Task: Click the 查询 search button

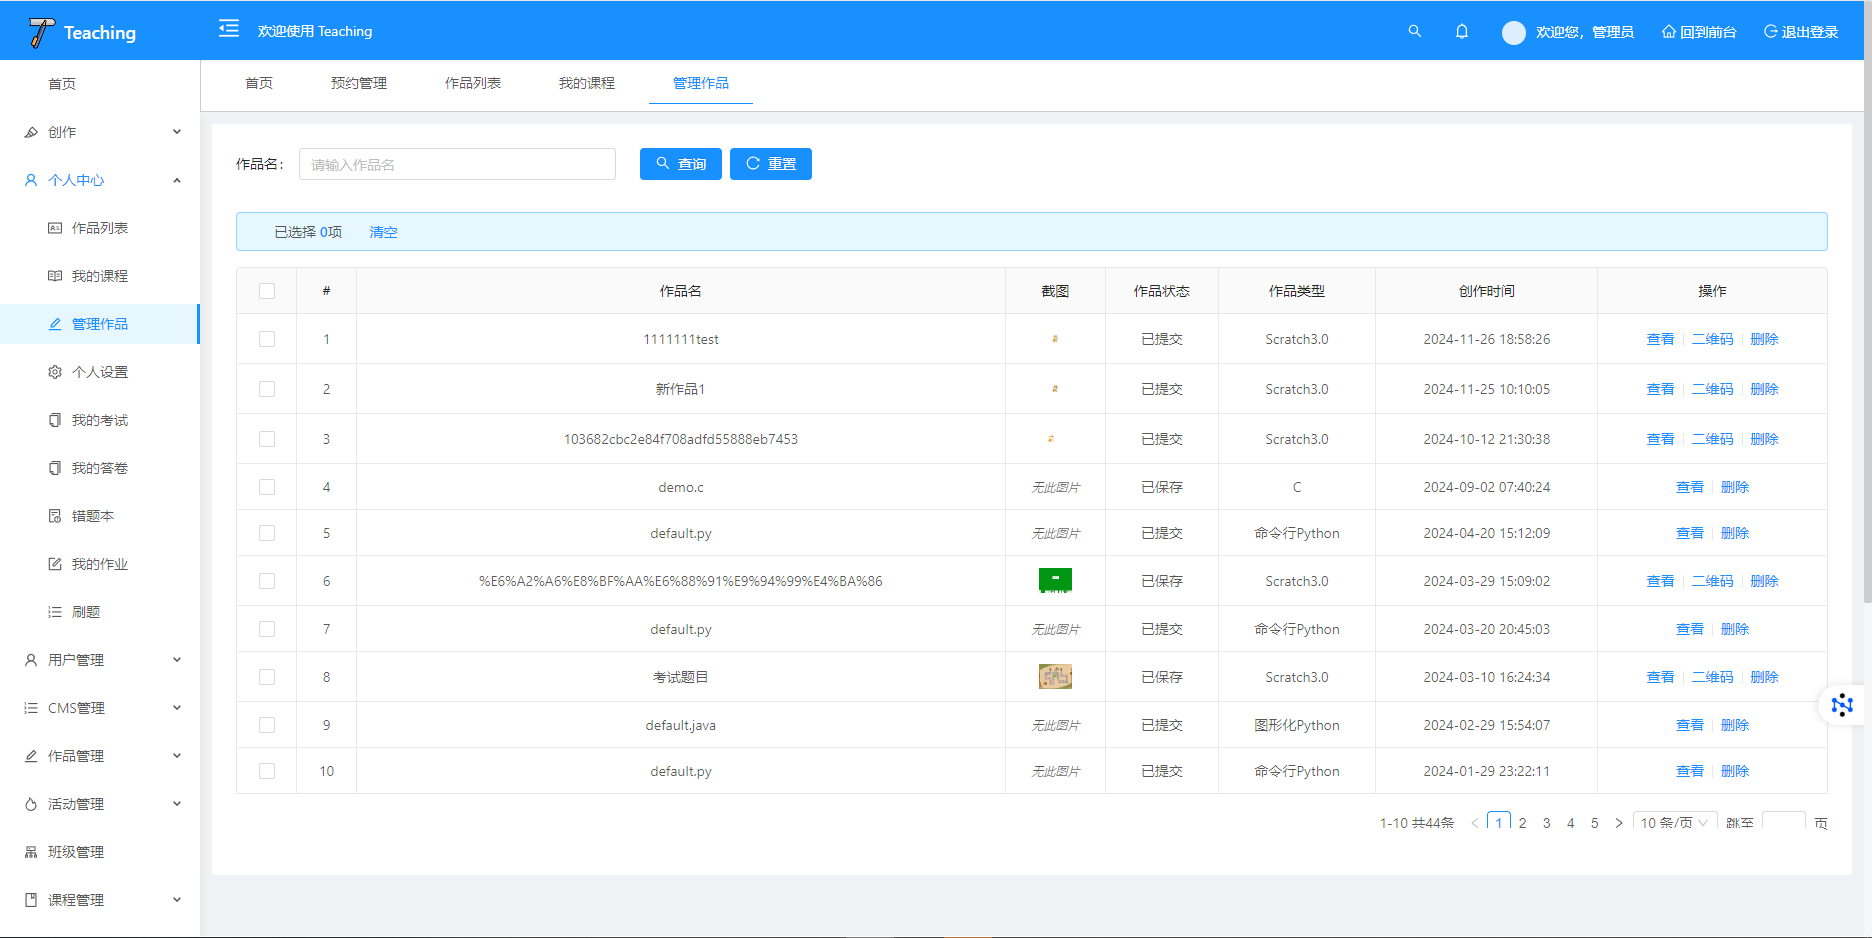Action: point(680,164)
